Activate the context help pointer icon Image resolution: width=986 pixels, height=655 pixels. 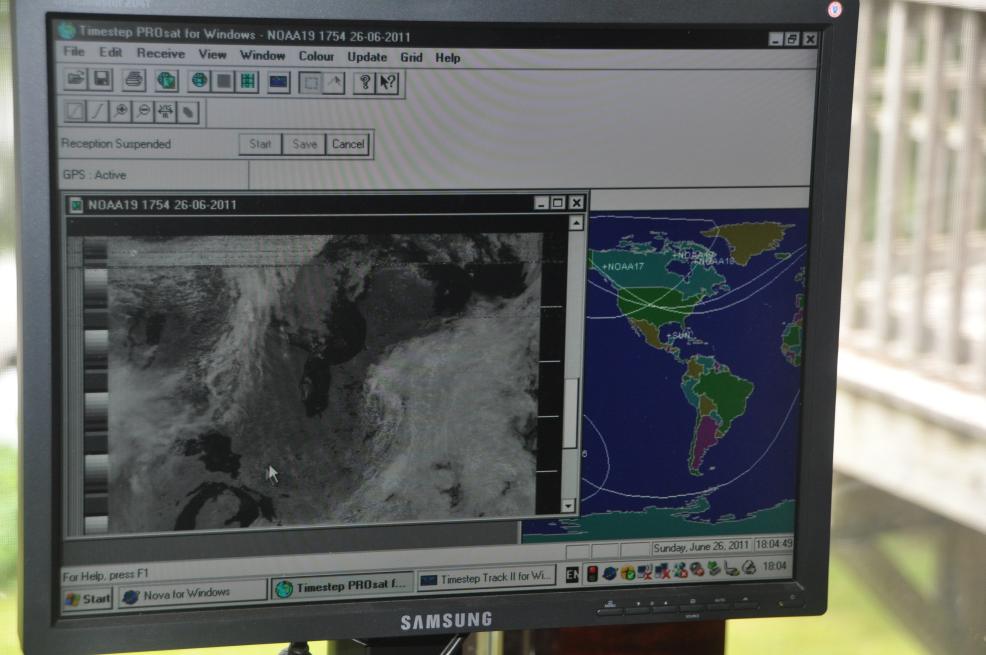pos(388,84)
